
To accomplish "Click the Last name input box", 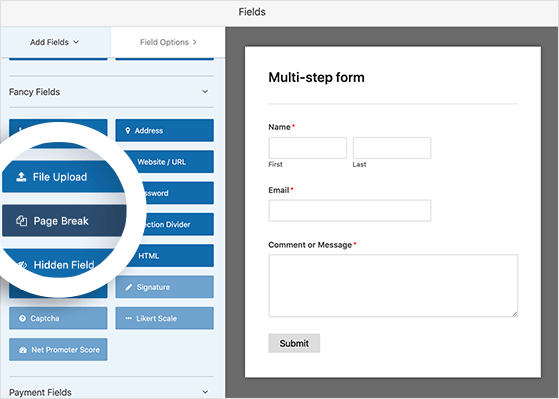I will tap(392, 148).
